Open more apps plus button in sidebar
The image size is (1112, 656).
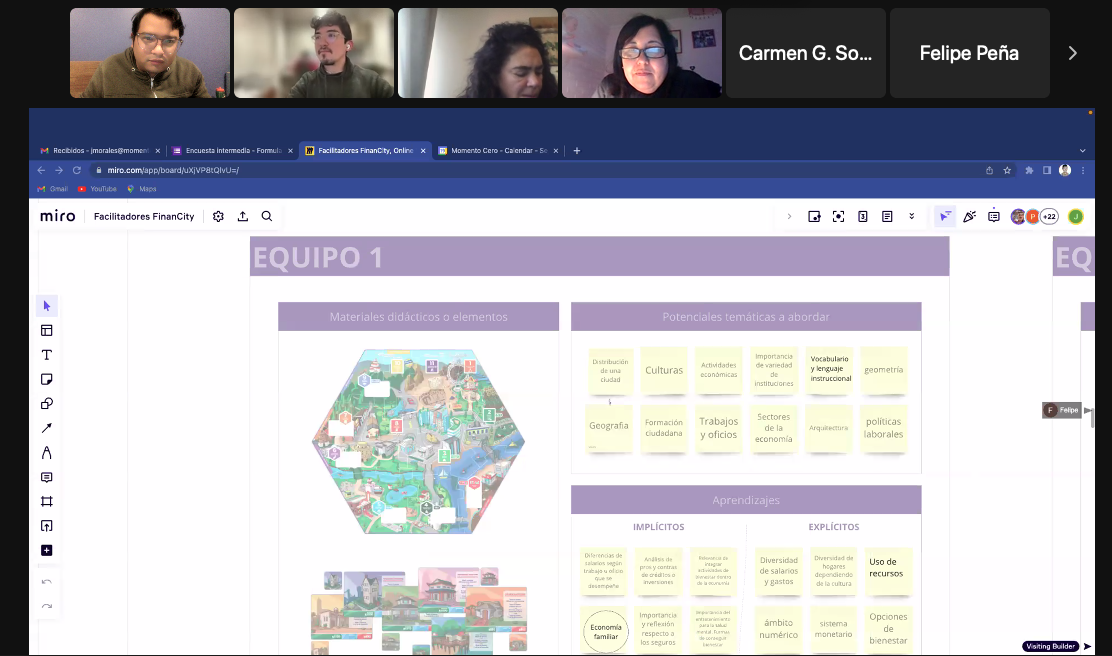(x=47, y=550)
